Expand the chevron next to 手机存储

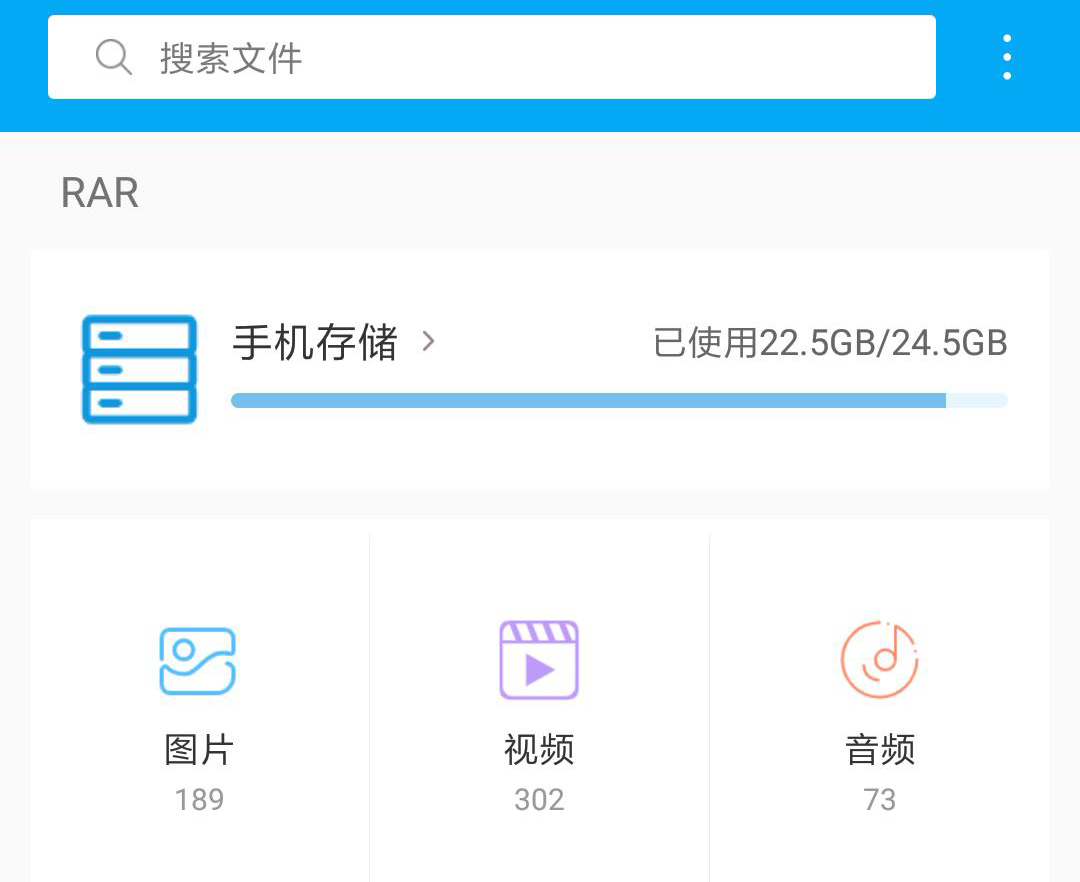[428, 342]
